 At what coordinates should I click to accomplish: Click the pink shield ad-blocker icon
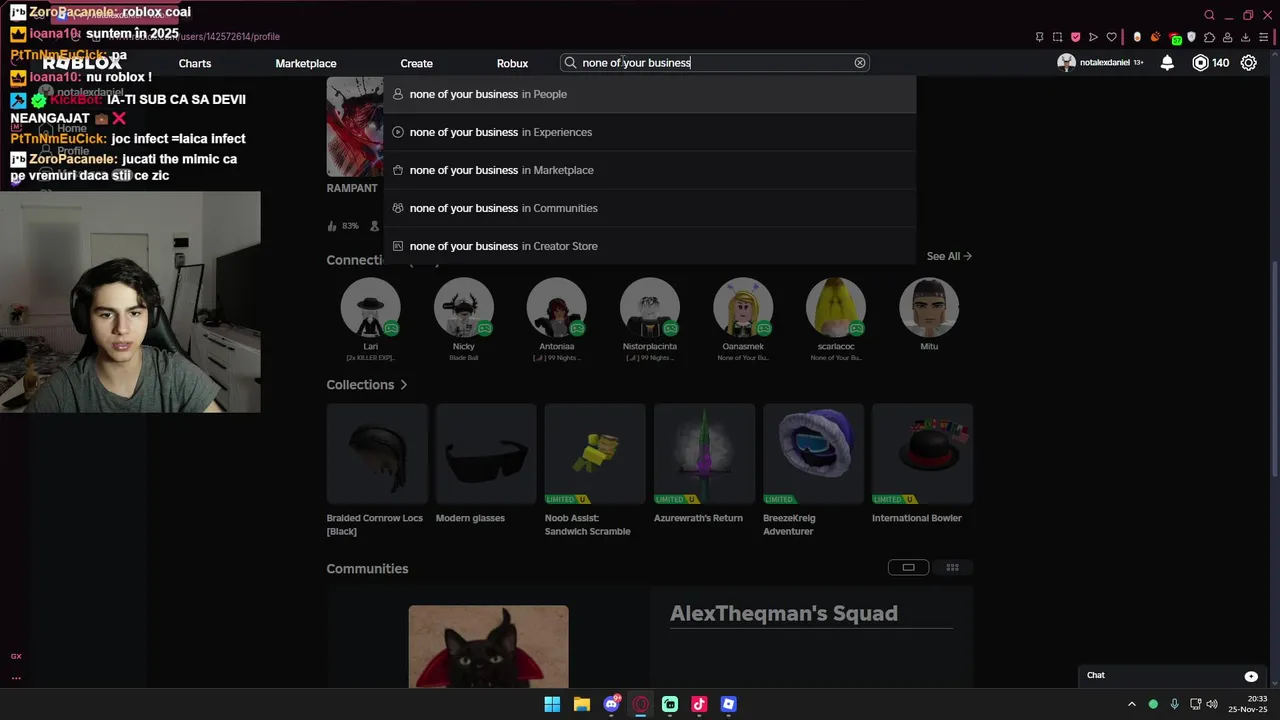(1075, 37)
